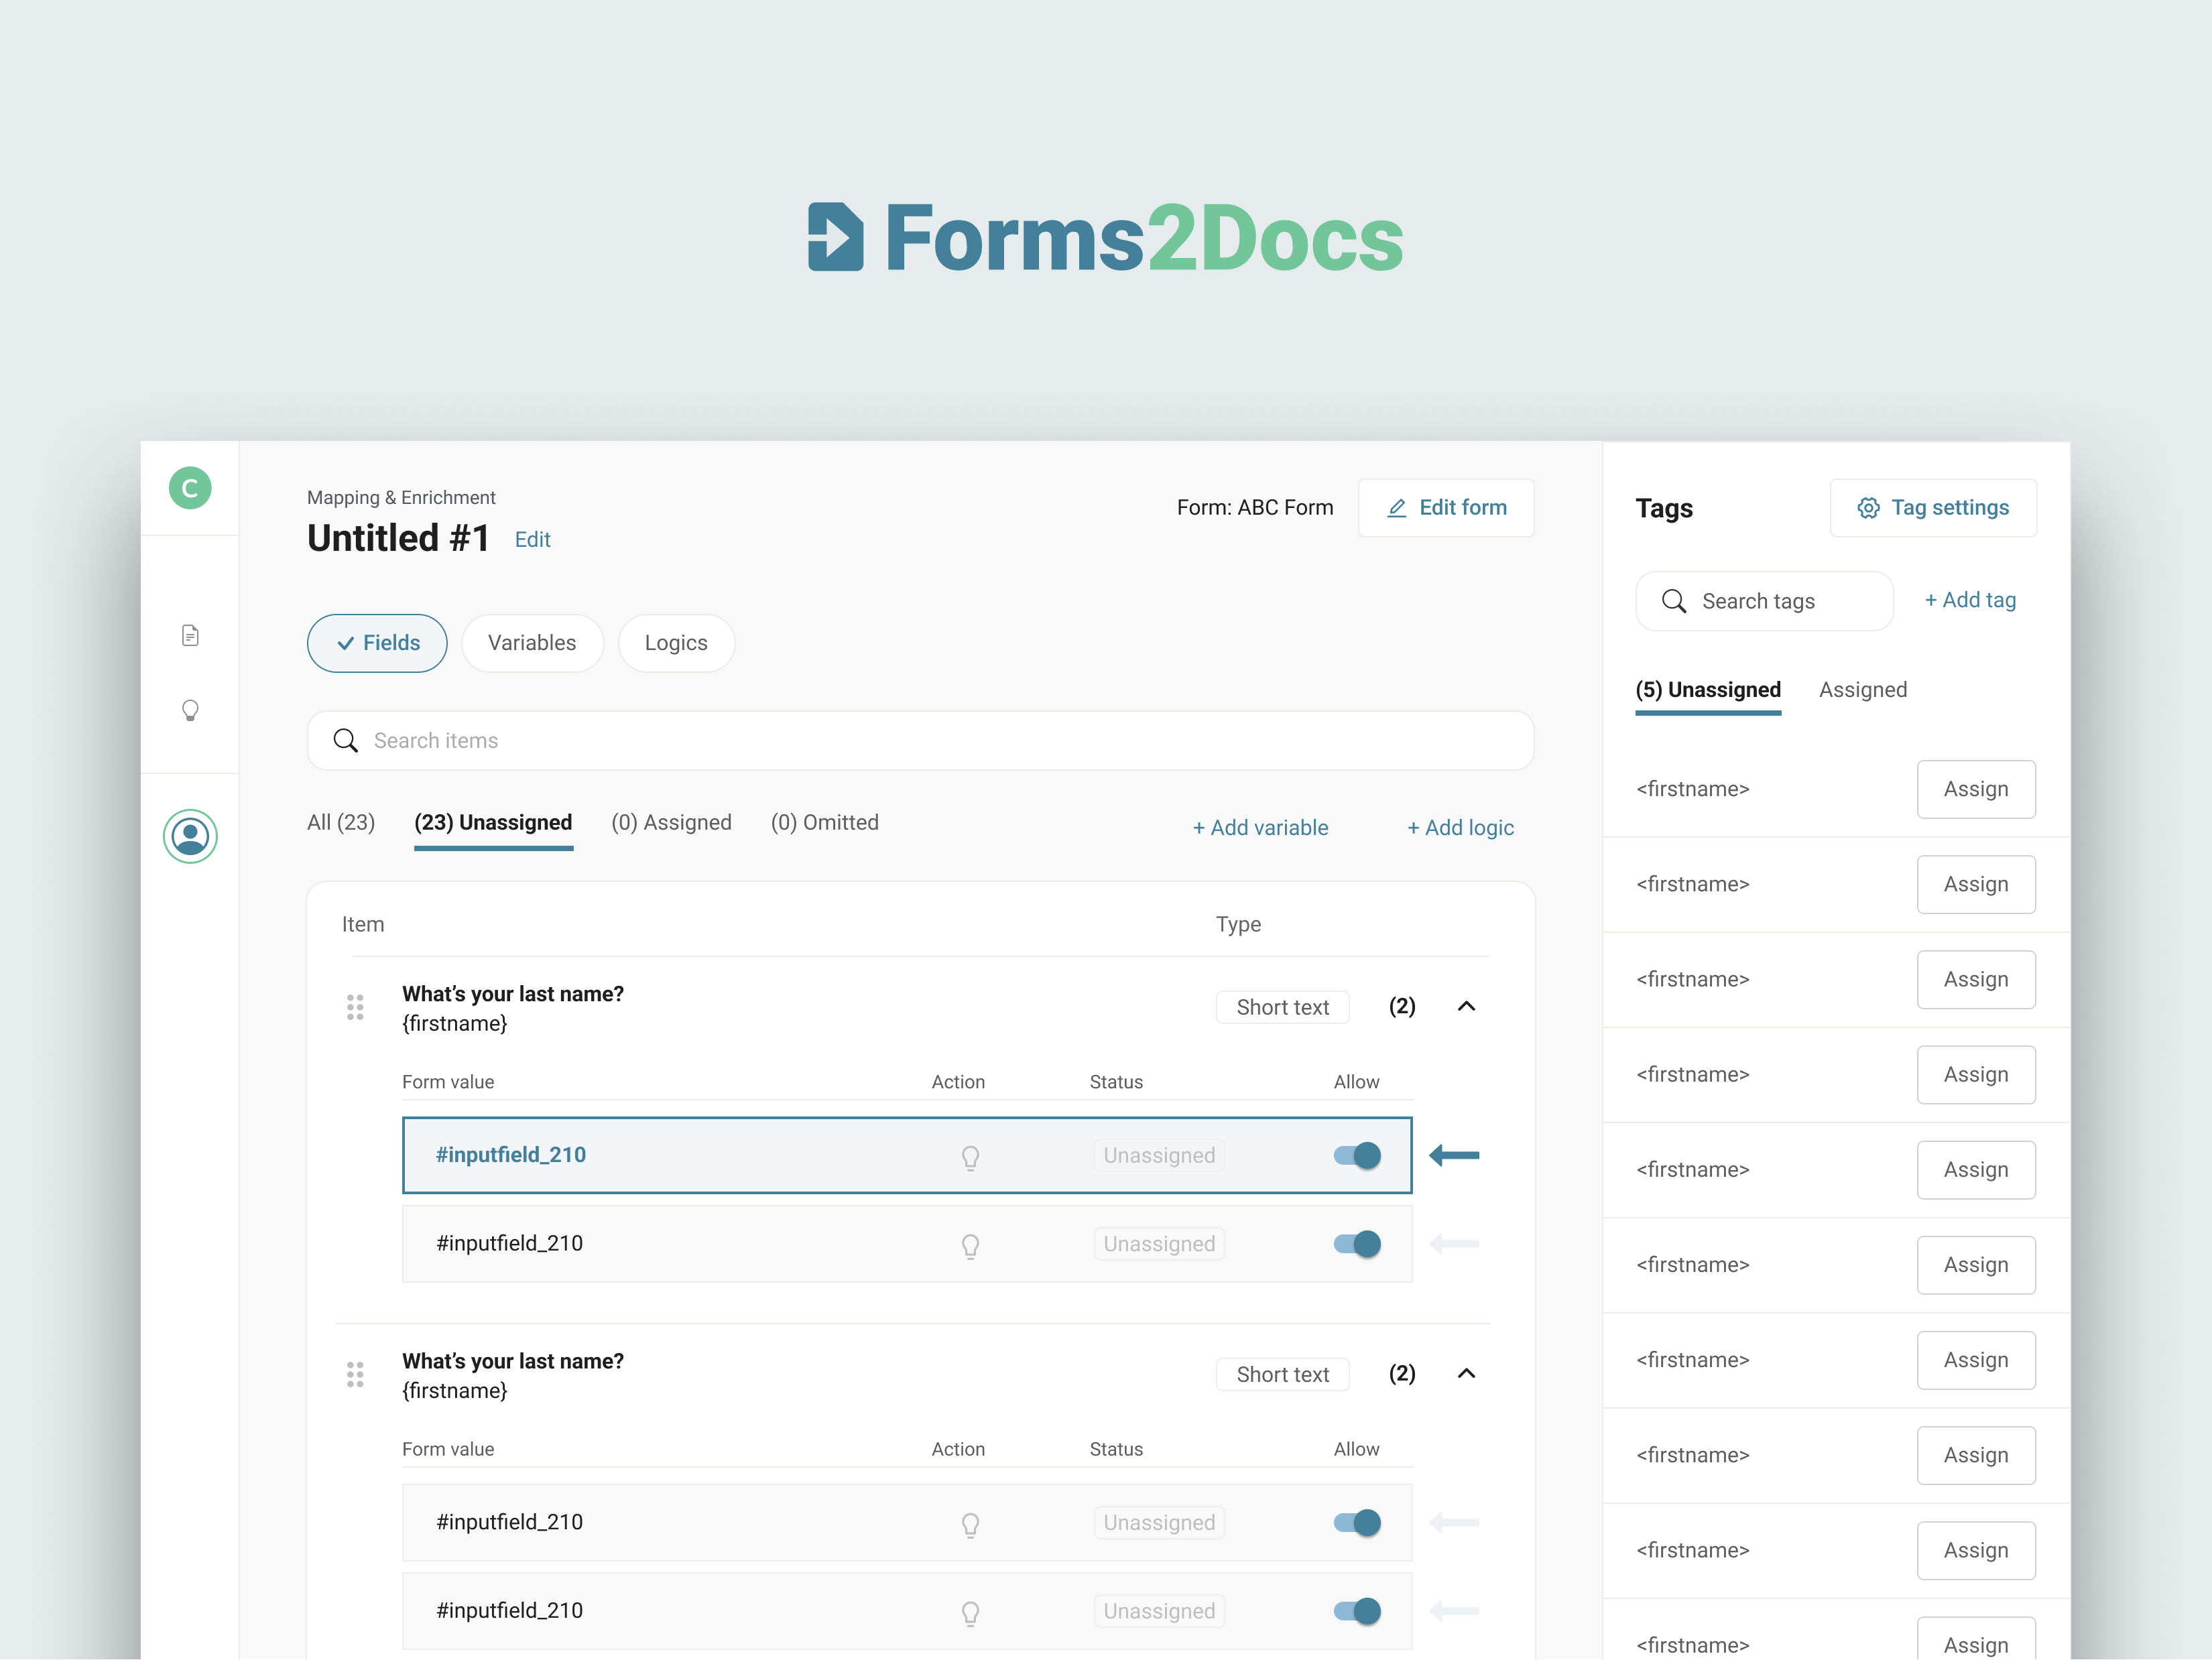
Task: Click Assign for the first <firstname> tag
Action: 1976,789
